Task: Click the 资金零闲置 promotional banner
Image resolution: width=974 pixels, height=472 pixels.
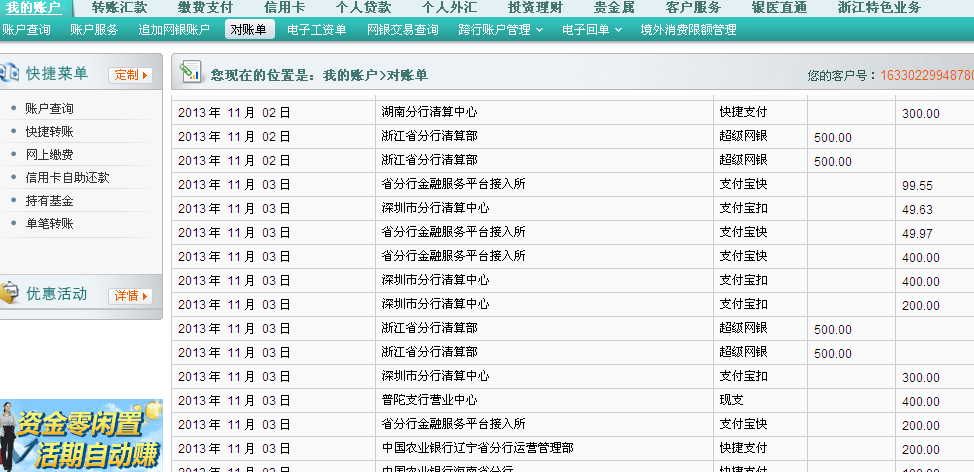Action: [81, 435]
